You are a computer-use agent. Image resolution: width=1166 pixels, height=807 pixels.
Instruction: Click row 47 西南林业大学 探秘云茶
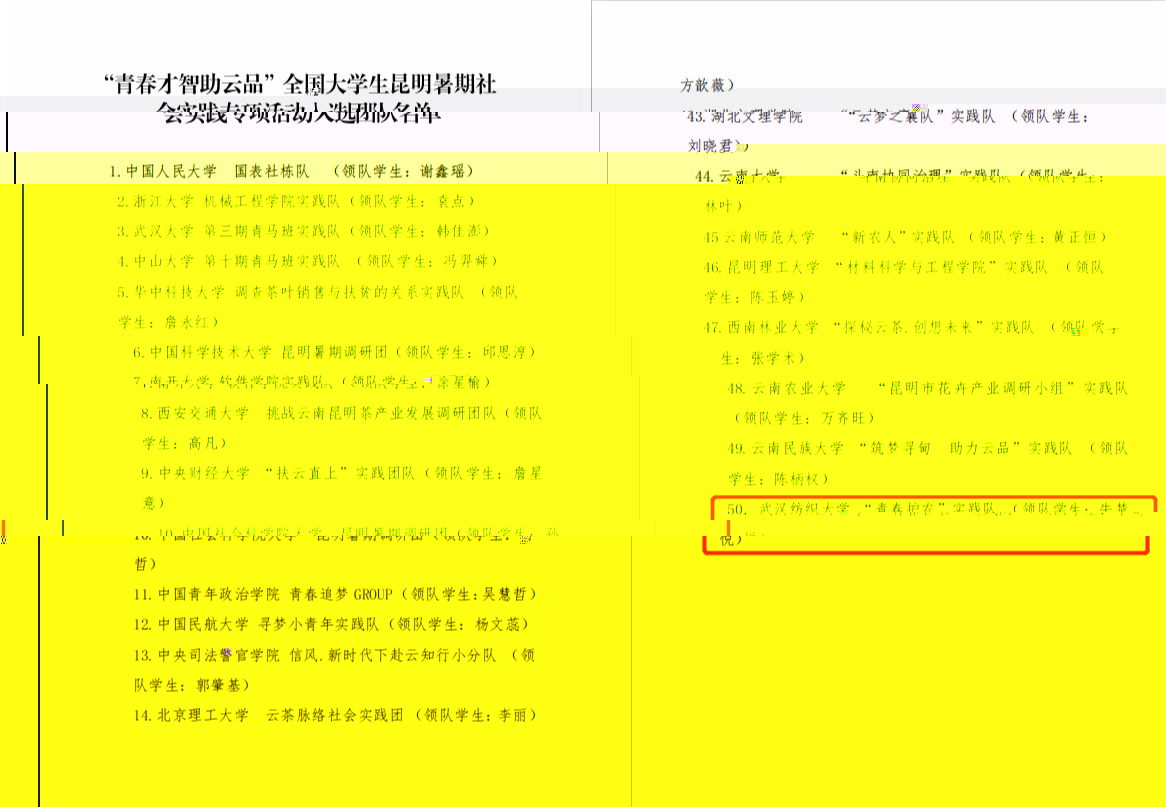(912, 342)
